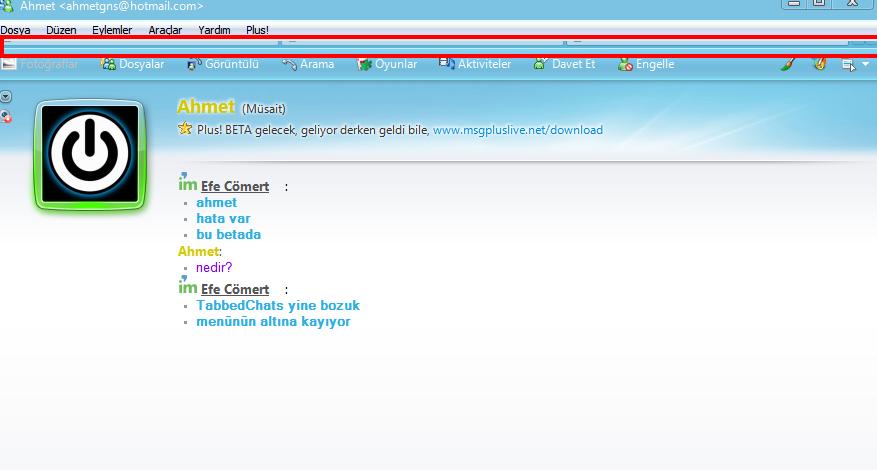This screenshot has width=877, height=470.
Task: Click the star icon before the personal message
Action: click(x=185, y=129)
